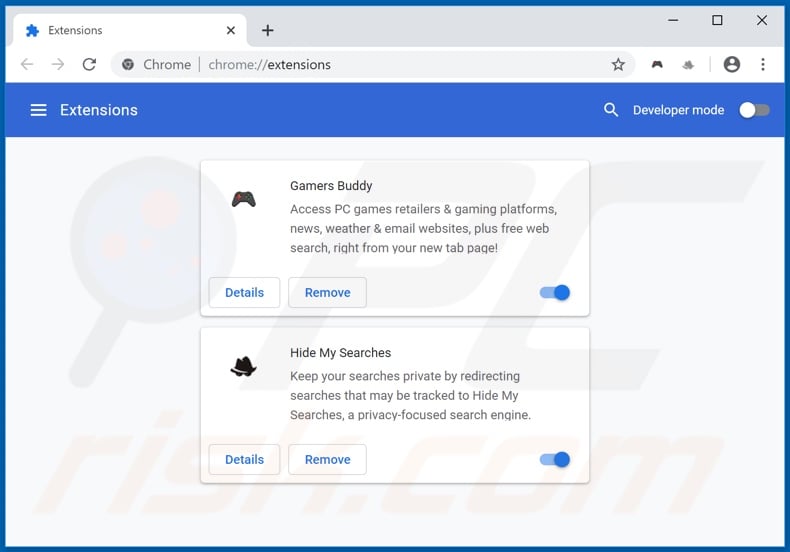Click the Hide My Searches description text
Image resolution: width=790 pixels, height=552 pixels.
click(x=411, y=395)
